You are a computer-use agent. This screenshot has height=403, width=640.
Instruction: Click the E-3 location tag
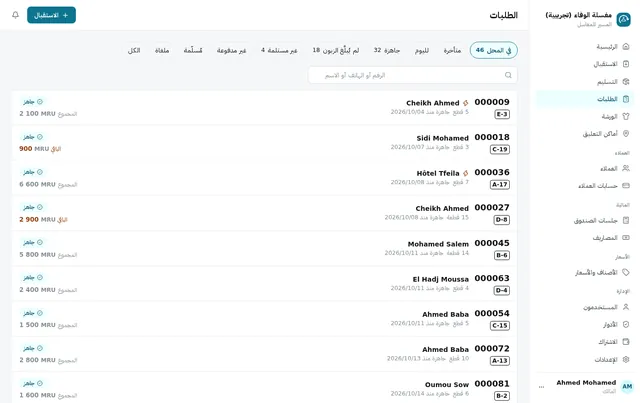point(502,114)
